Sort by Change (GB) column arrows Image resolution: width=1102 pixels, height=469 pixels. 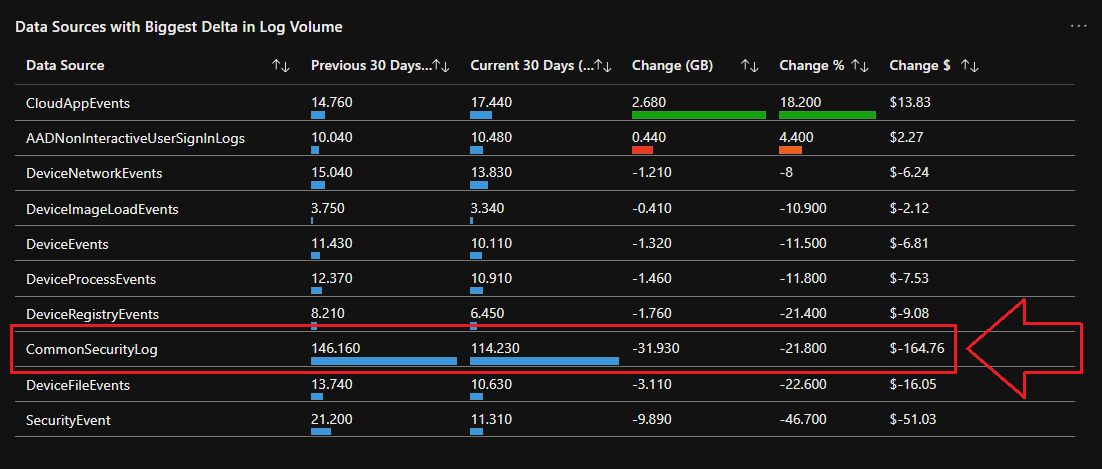point(750,66)
